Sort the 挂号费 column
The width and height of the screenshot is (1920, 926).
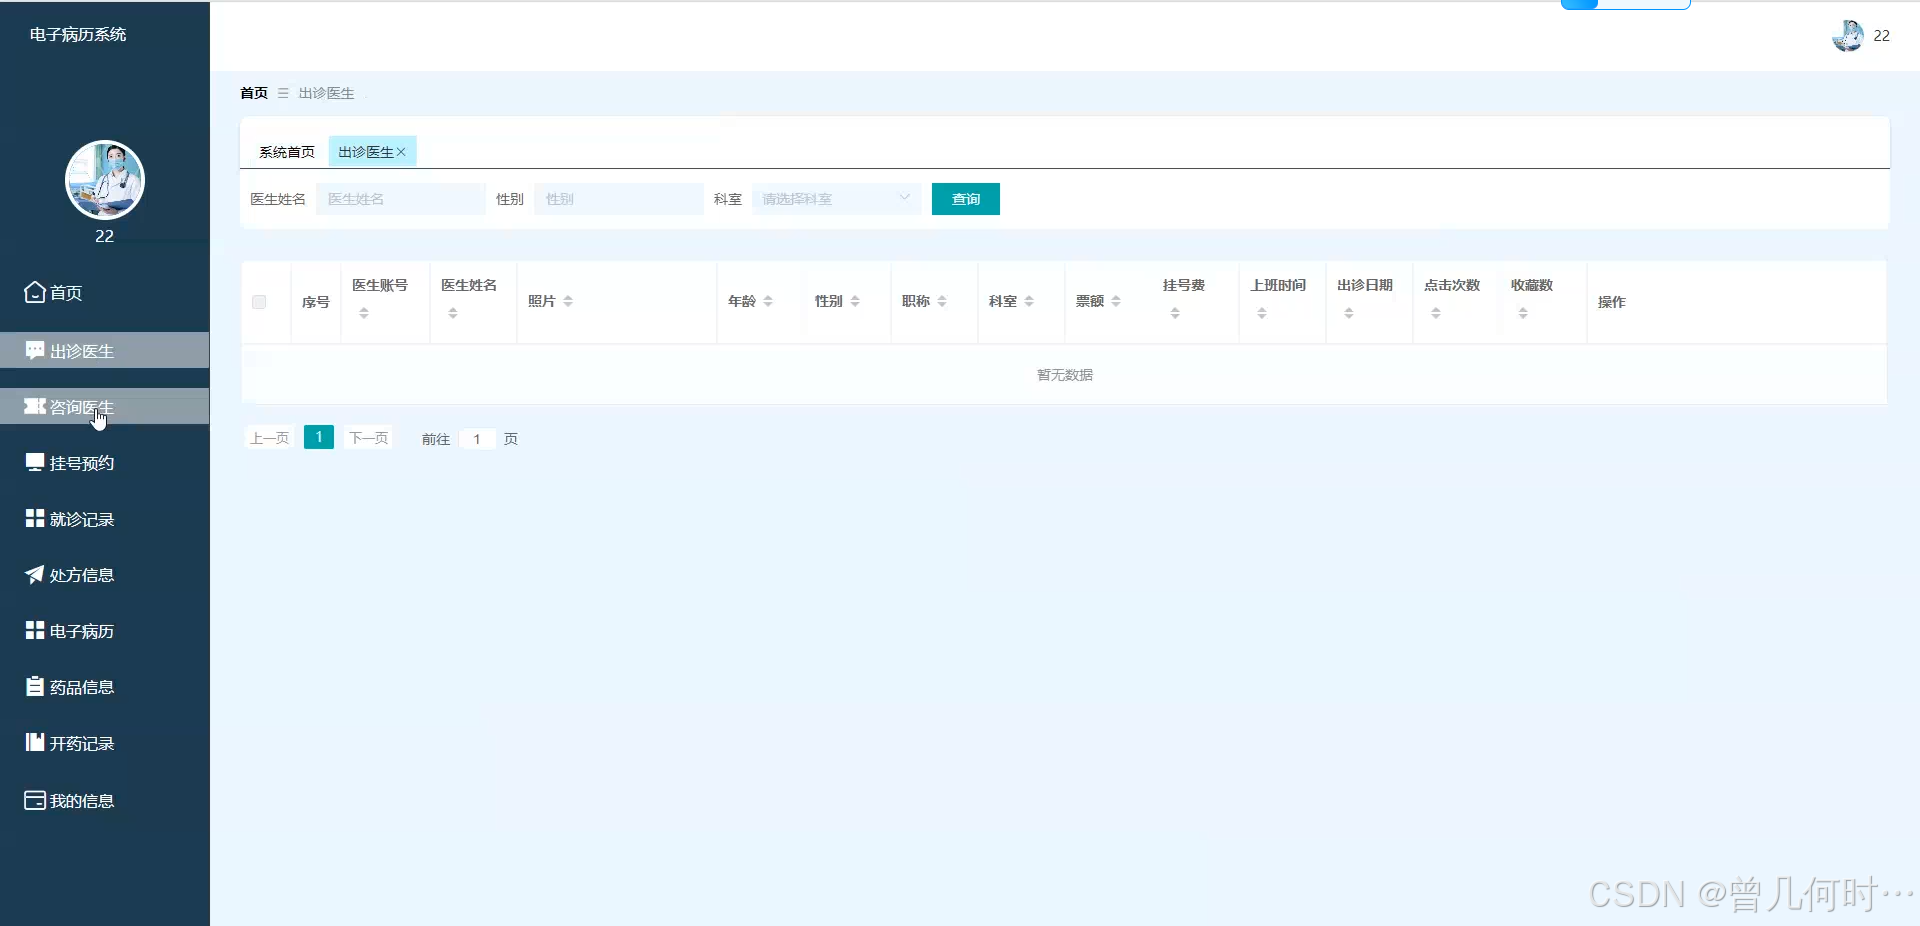1173,311
